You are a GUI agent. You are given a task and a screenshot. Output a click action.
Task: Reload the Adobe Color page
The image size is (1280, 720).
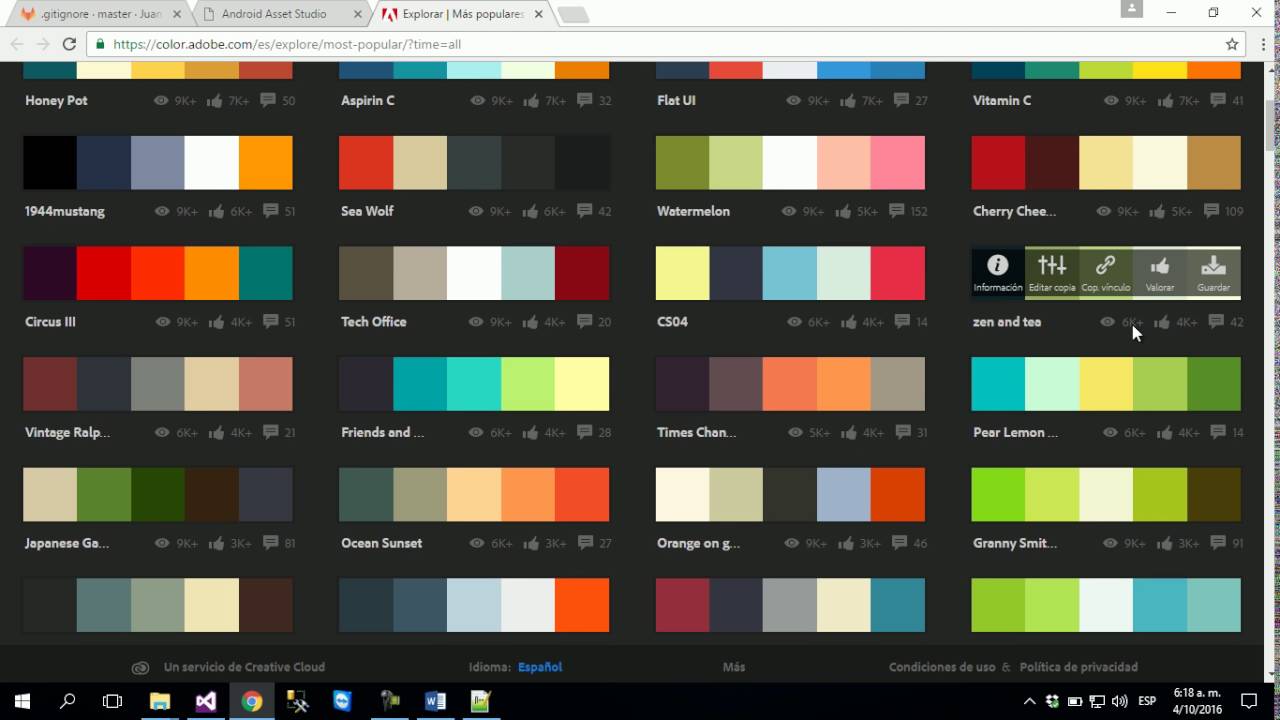coord(69,44)
